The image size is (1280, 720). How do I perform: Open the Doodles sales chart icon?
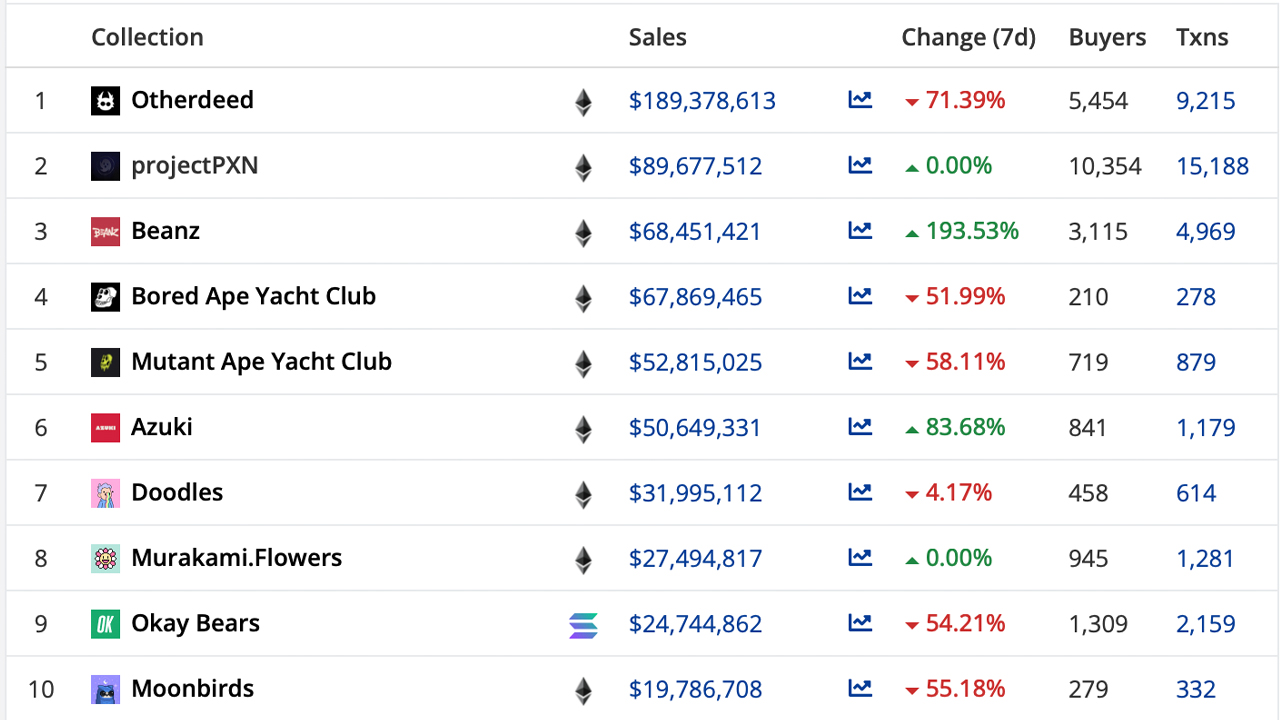point(860,492)
